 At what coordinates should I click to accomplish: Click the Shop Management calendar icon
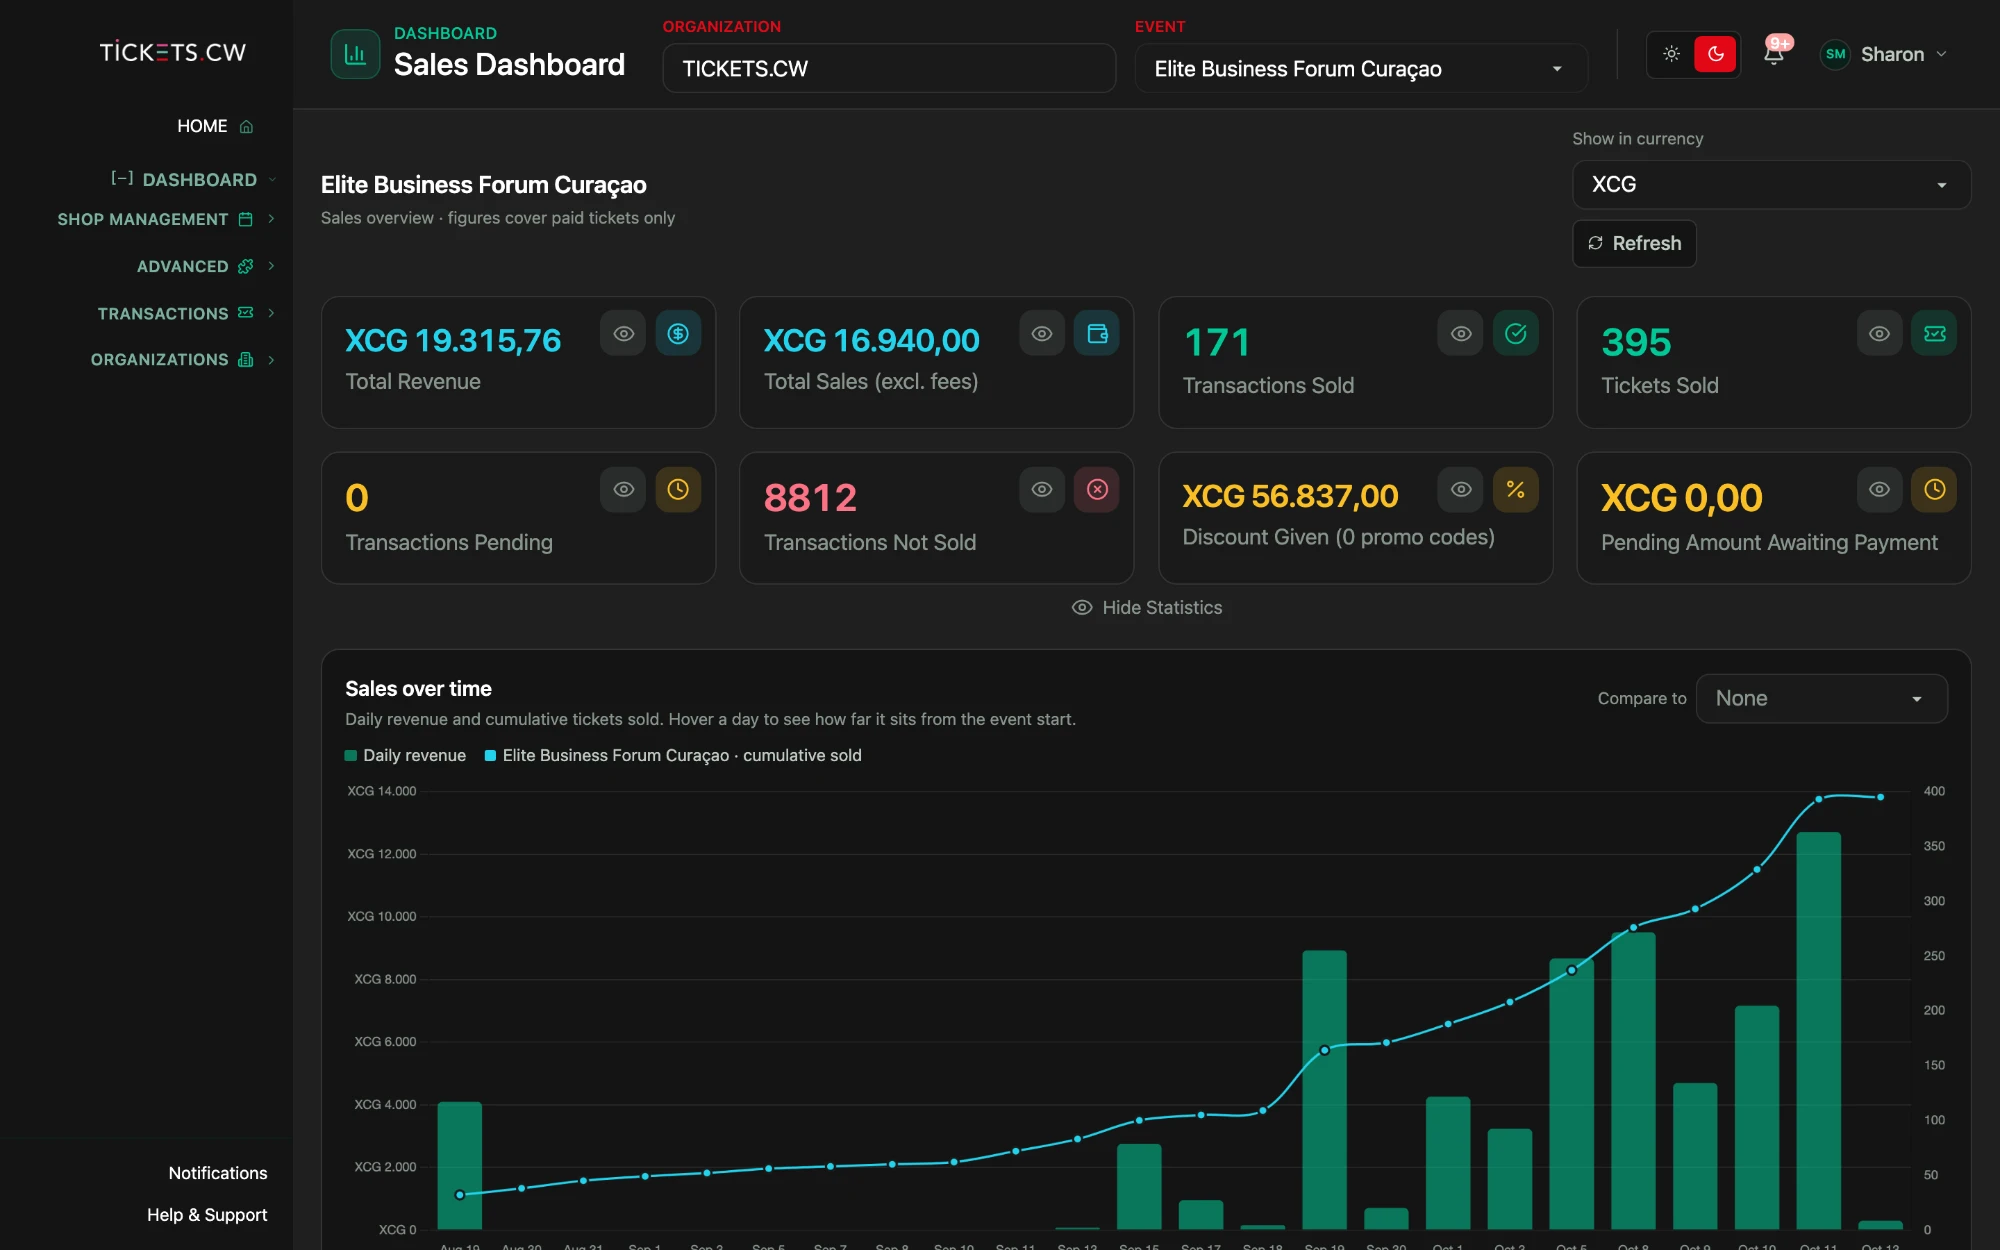coord(245,219)
